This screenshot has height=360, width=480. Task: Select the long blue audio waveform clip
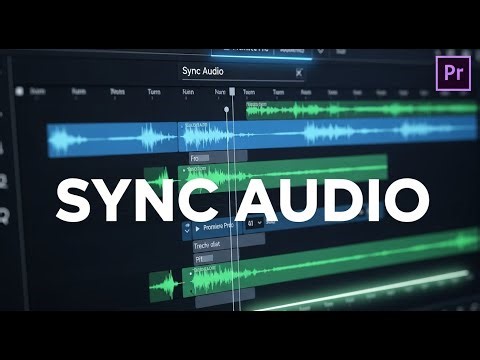328,133
